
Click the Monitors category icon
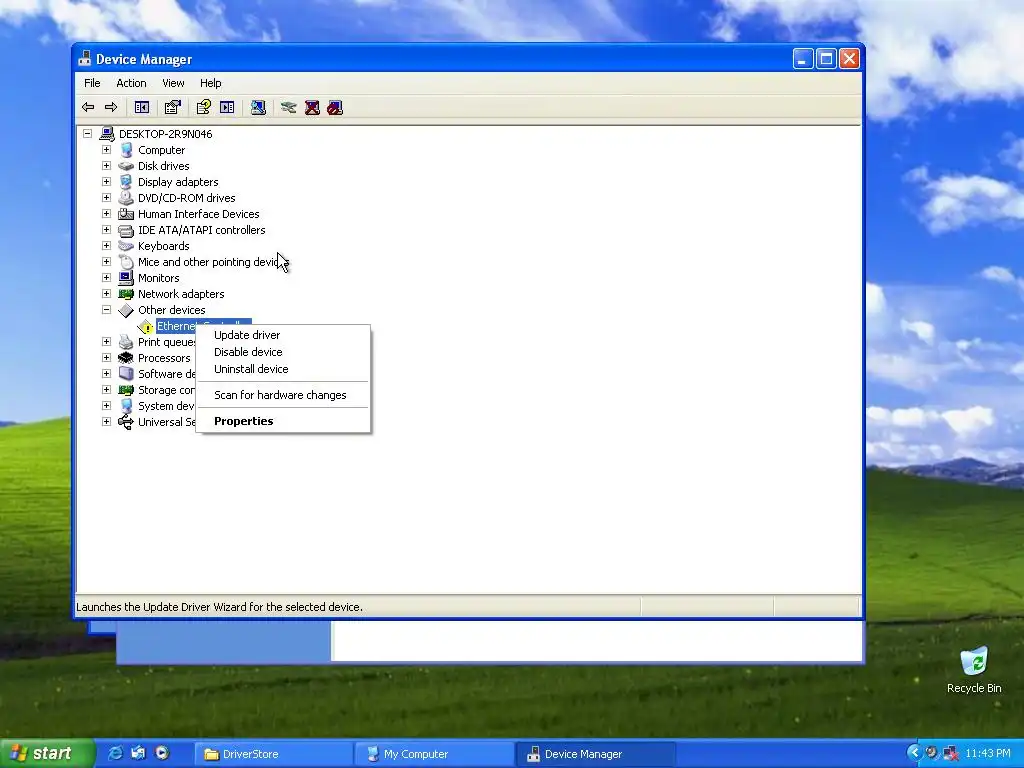pyautogui.click(x=126, y=278)
